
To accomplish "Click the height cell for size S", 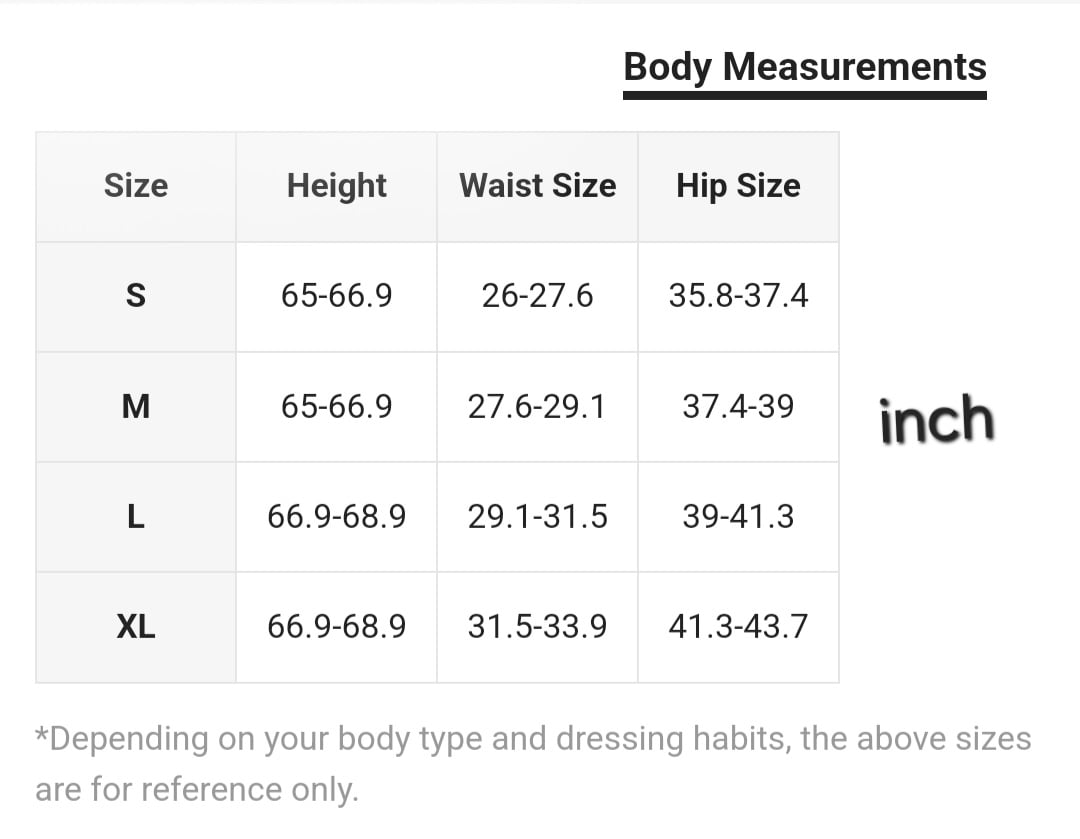I will click(x=336, y=296).
